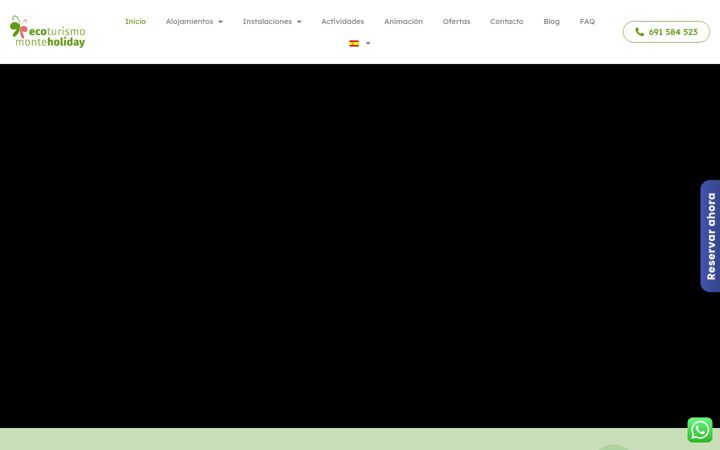
Task: Open the Alojamientos menu item
Action: (189, 21)
